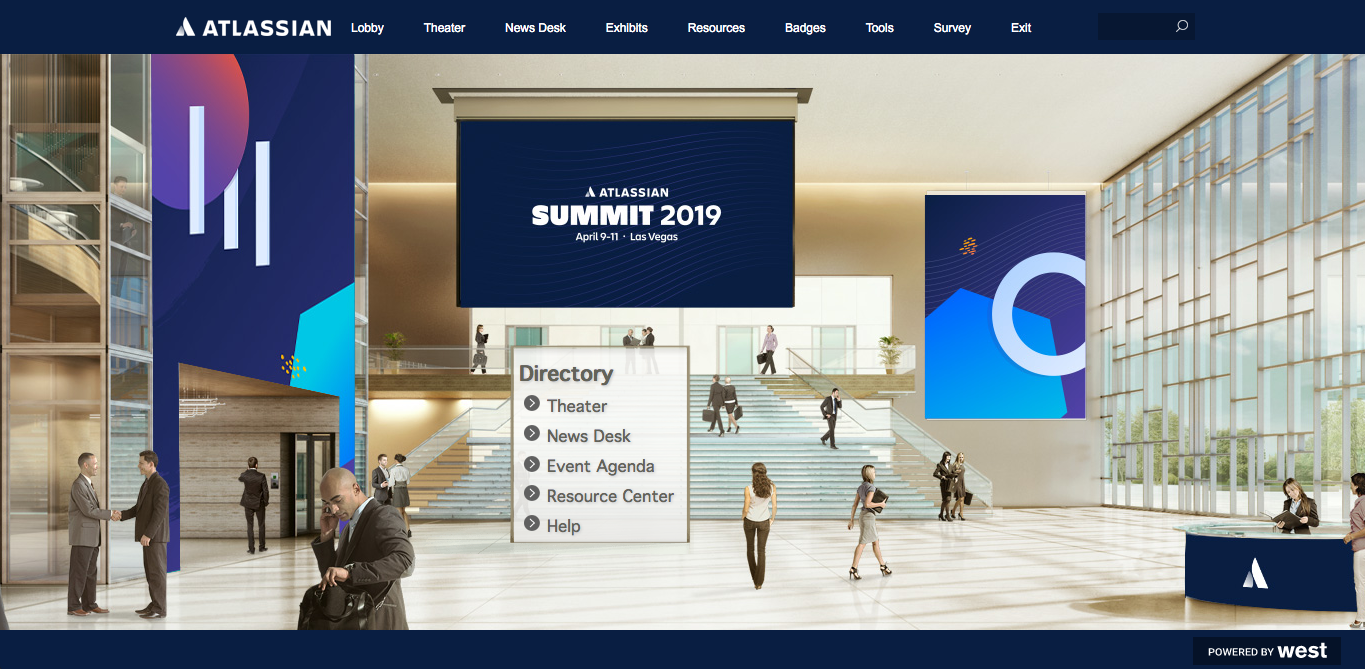Screen dimensions: 1365x669
Task: Go to the Theater in top navigation
Action: coord(444,28)
